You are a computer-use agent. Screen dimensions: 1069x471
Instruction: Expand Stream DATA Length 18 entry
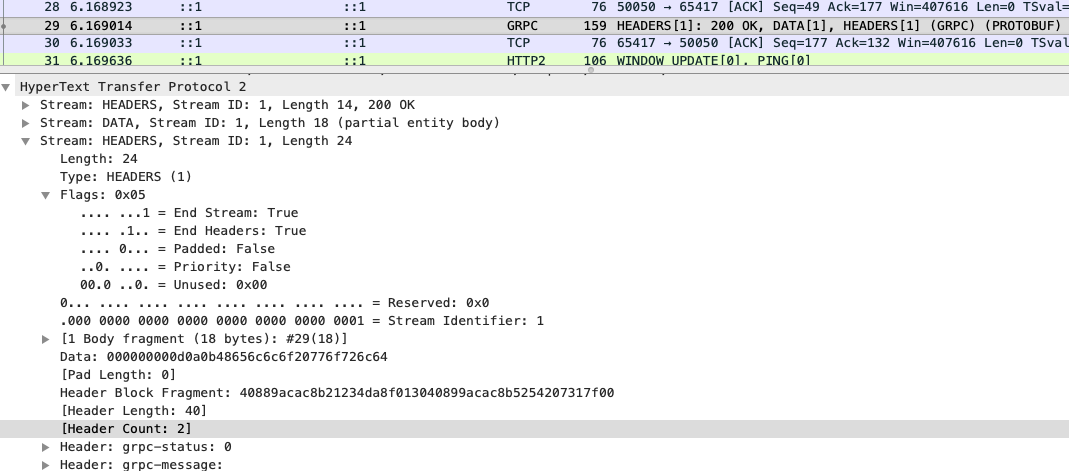pos(26,123)
